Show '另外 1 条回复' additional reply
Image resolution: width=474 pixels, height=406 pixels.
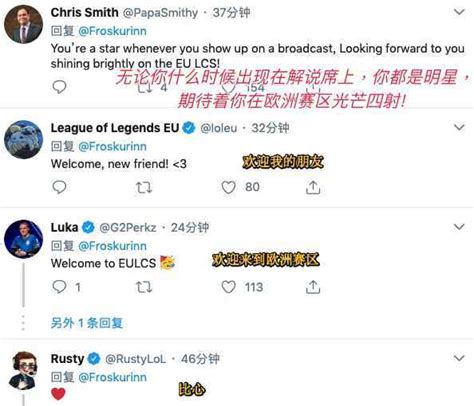87,323
